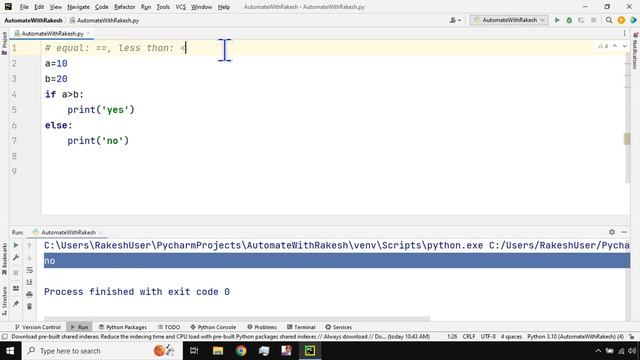The height and width of the screenshot is (360, 640).
Task: Click the UTF-8 encoding selector
Action: tap(488, 337)
